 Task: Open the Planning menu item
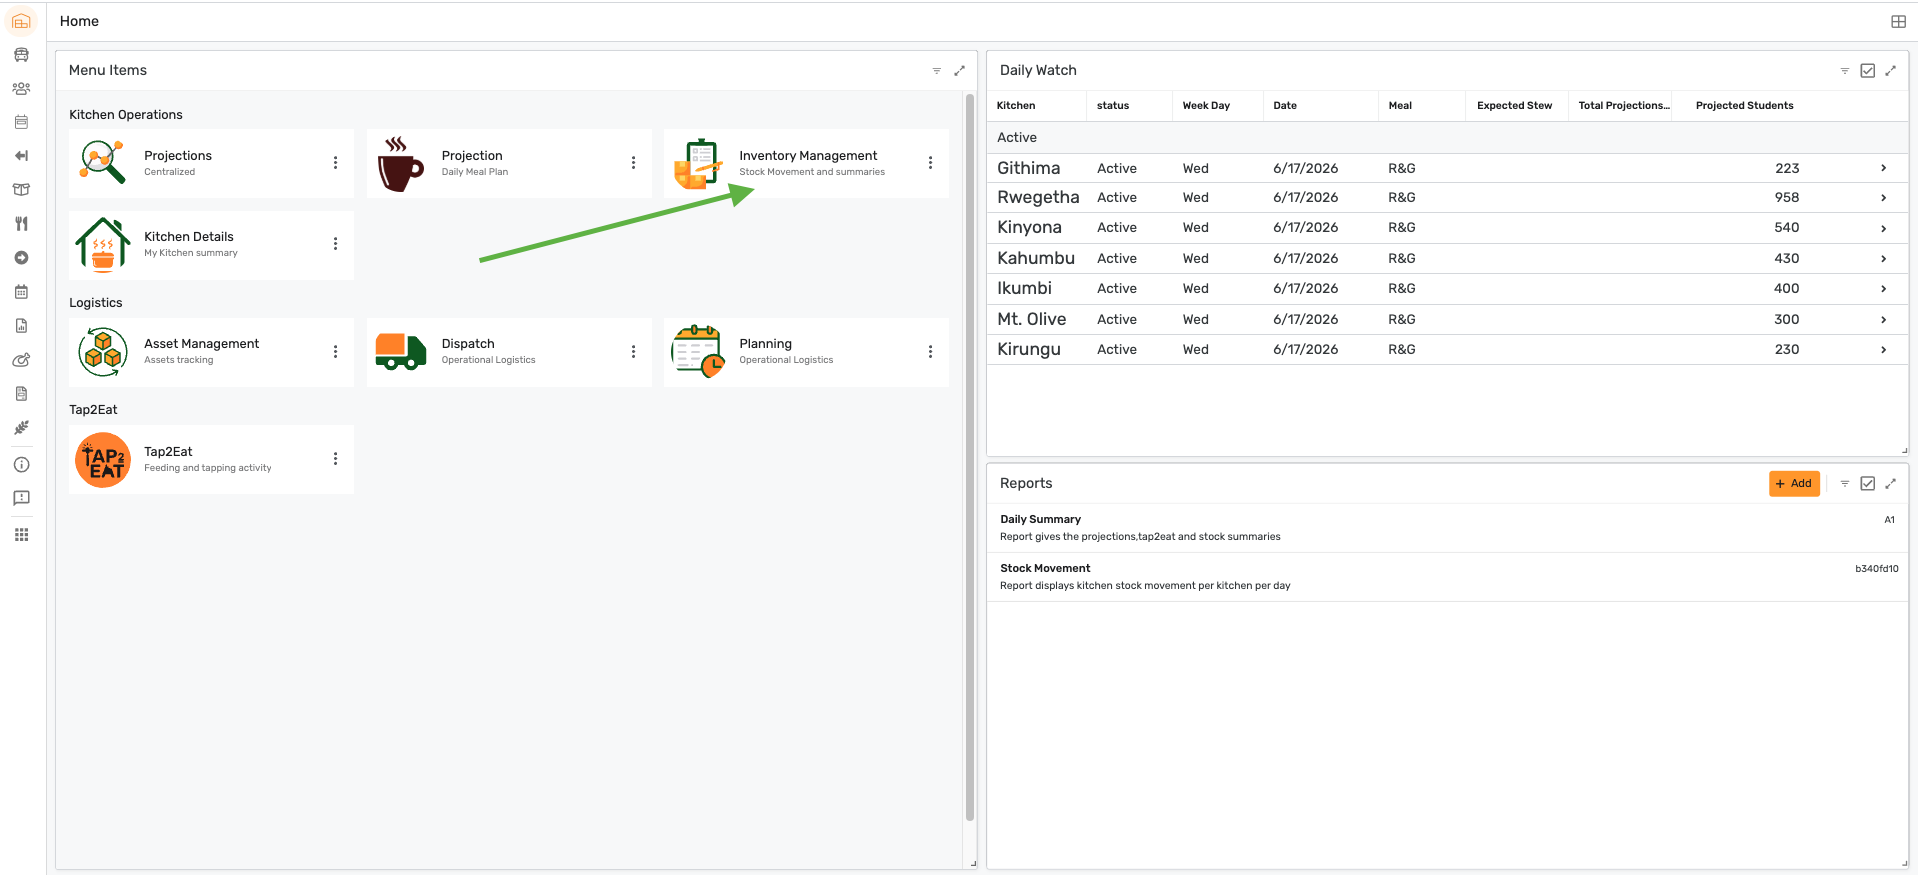[x=806, y=352]
